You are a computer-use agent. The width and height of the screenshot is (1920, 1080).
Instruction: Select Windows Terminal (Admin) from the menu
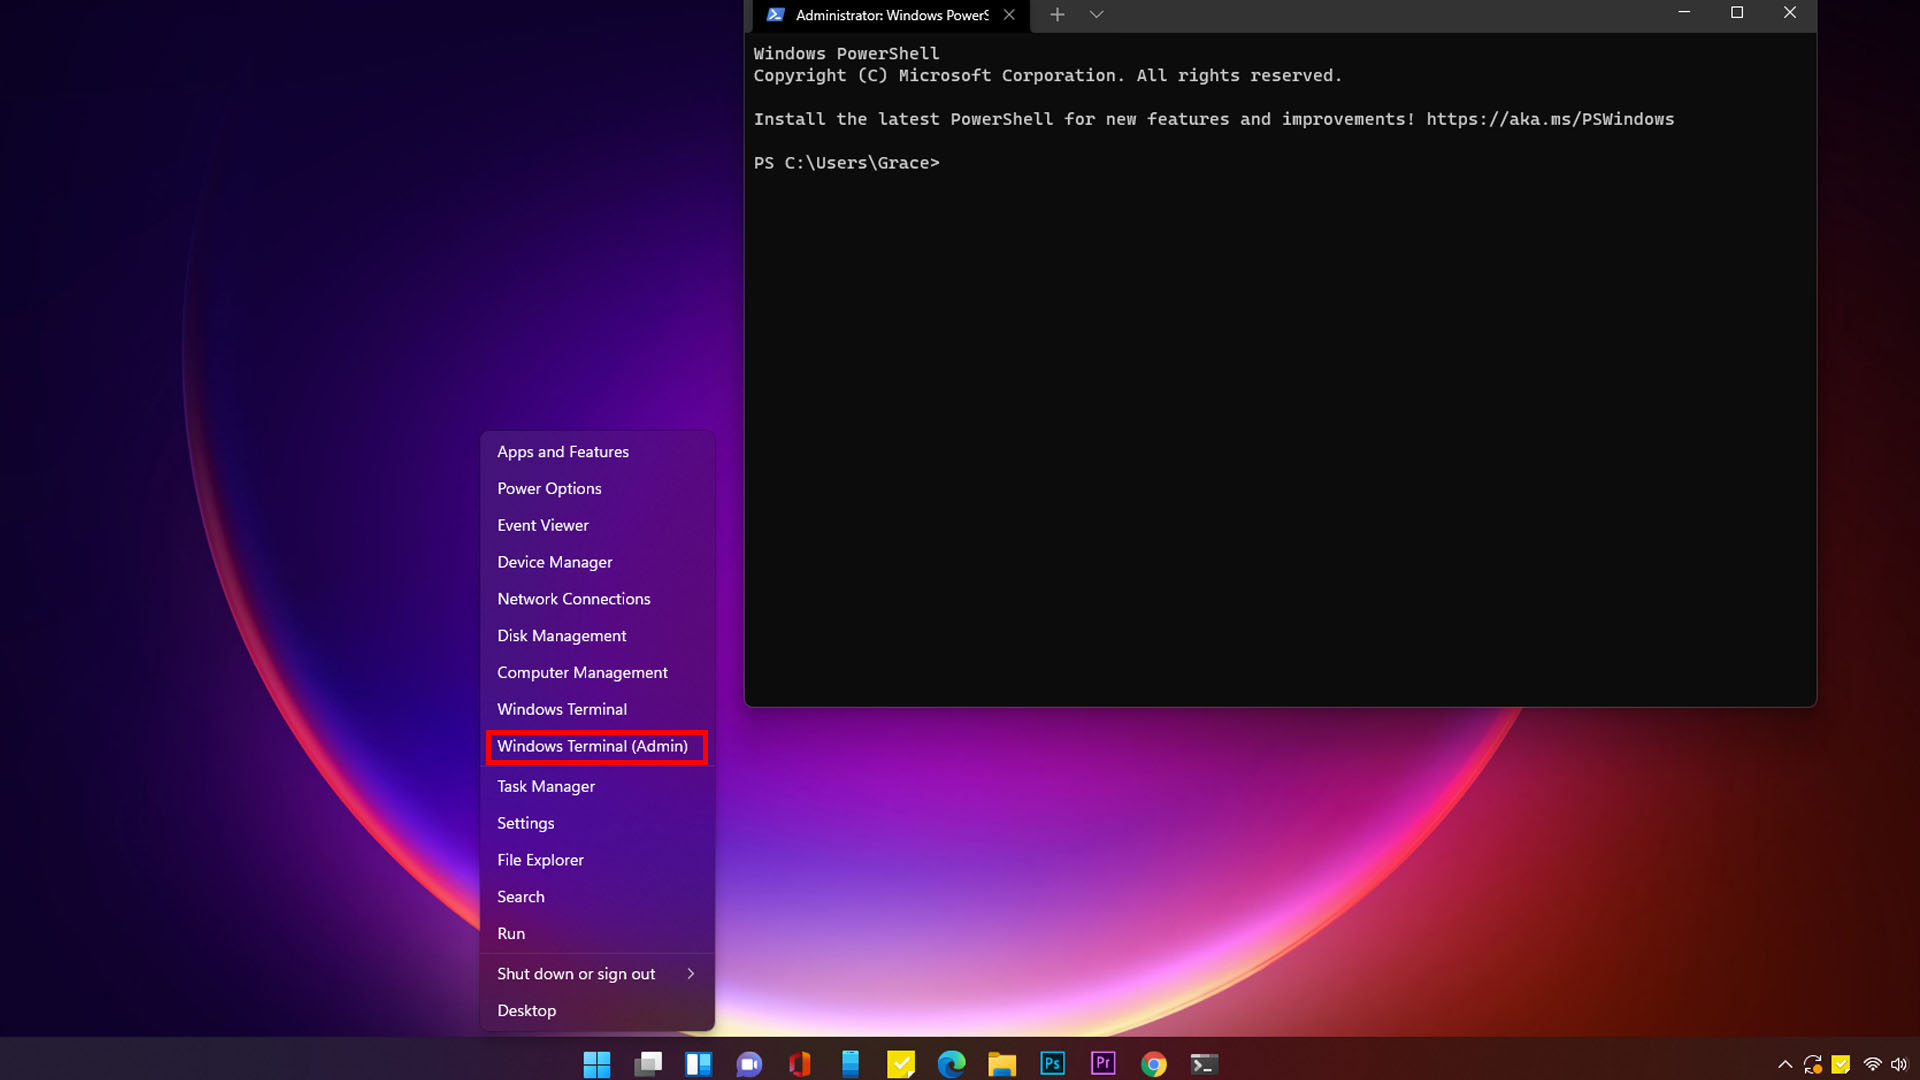(594, 746)
